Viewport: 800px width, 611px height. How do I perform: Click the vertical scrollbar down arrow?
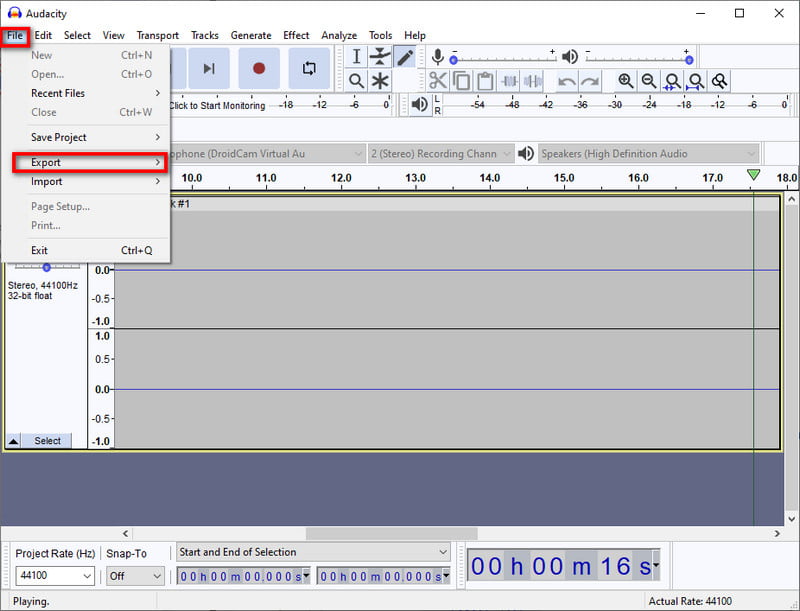point(791,519)
